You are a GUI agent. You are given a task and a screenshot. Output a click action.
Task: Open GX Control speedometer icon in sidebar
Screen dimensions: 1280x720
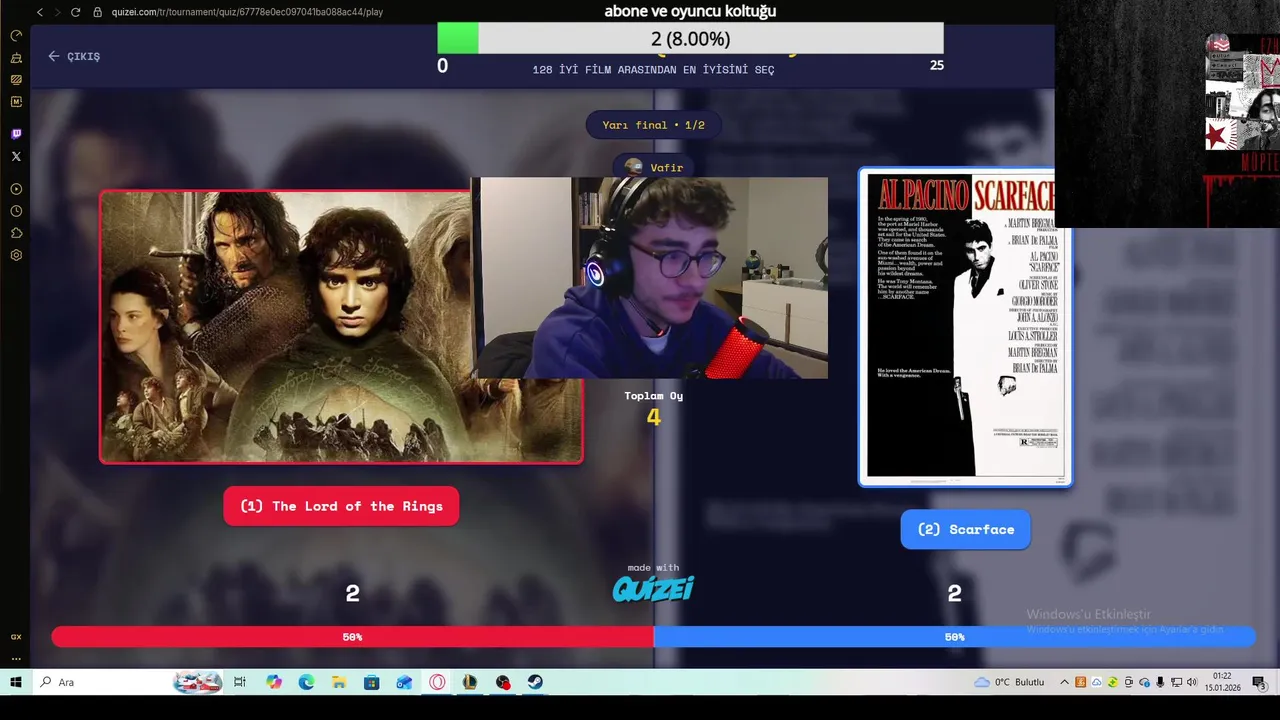(16, 36)
